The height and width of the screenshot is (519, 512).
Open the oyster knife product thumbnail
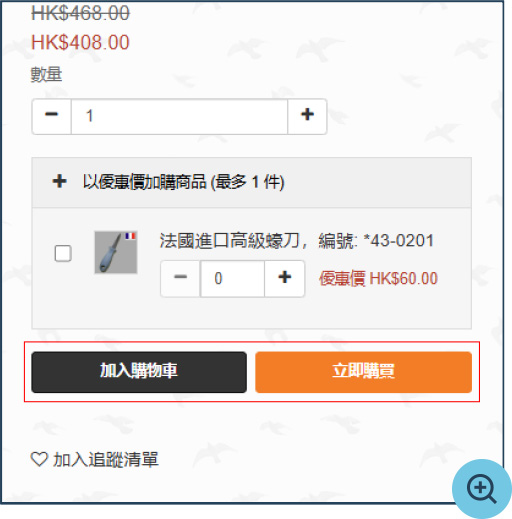[116, 252]
